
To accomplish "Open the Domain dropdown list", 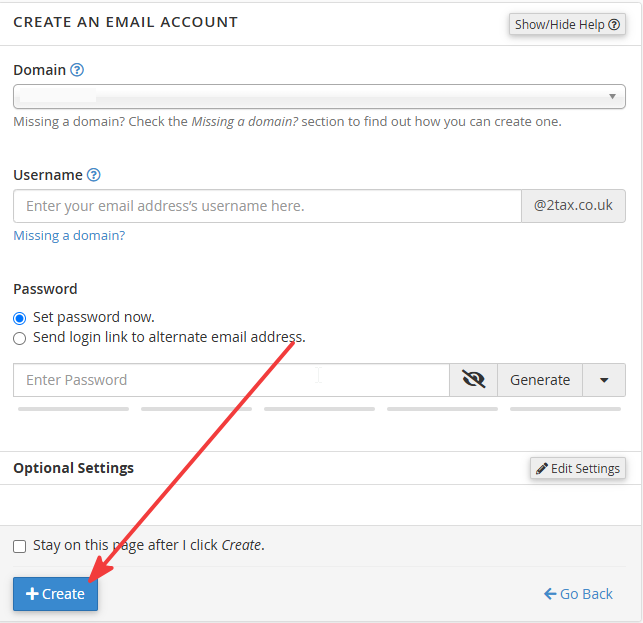I will click(x=319, y=97).
